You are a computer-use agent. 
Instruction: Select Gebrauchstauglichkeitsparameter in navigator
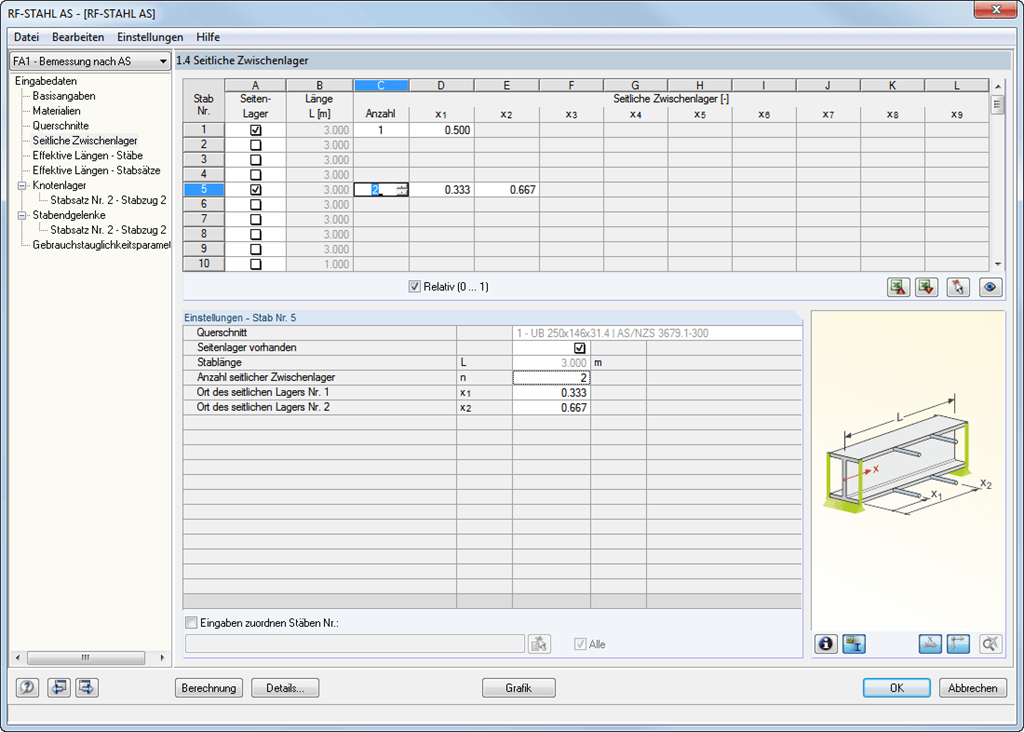pos(101,246)
